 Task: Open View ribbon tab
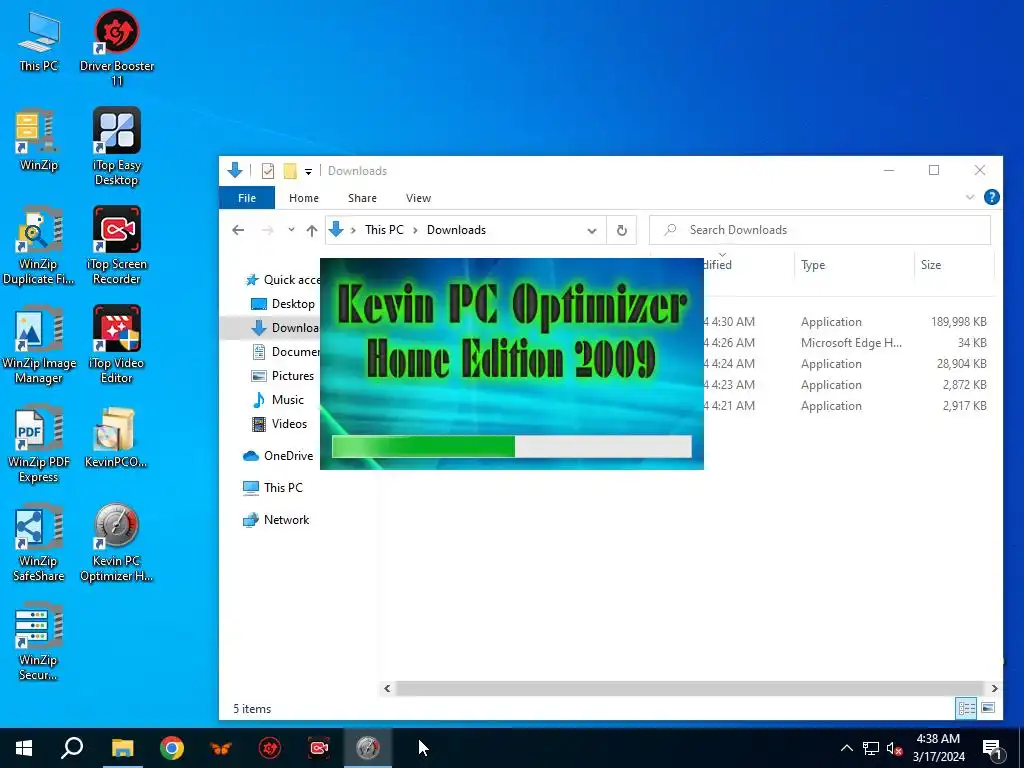click(418, 198)
